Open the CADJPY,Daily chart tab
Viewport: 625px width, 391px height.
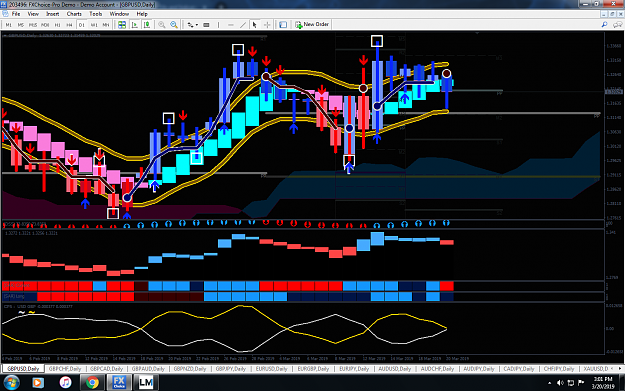519,369
